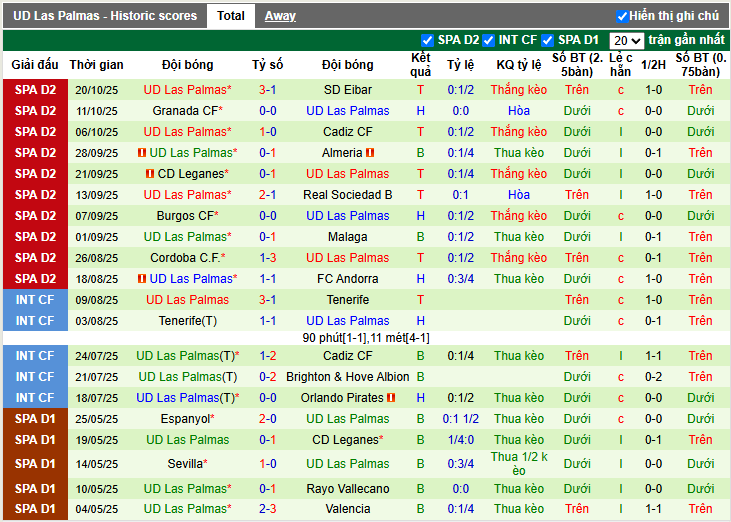Viewport: 731px width, 522px height.
Task: Click Cordoba C.F. team name
Action: [x=185, y=258]
